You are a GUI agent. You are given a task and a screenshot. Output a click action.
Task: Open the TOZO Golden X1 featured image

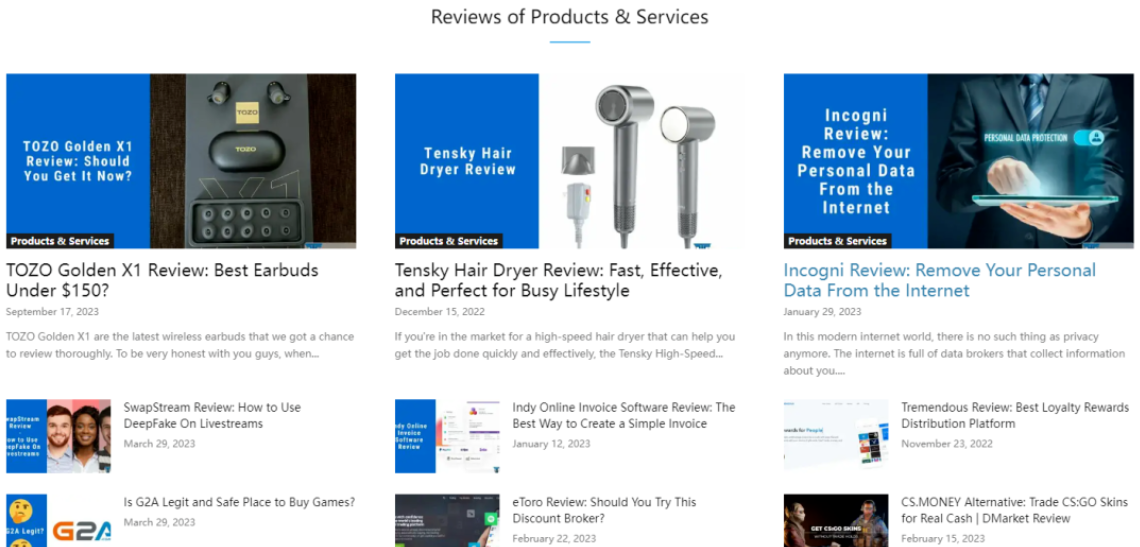tap(181, 161)
